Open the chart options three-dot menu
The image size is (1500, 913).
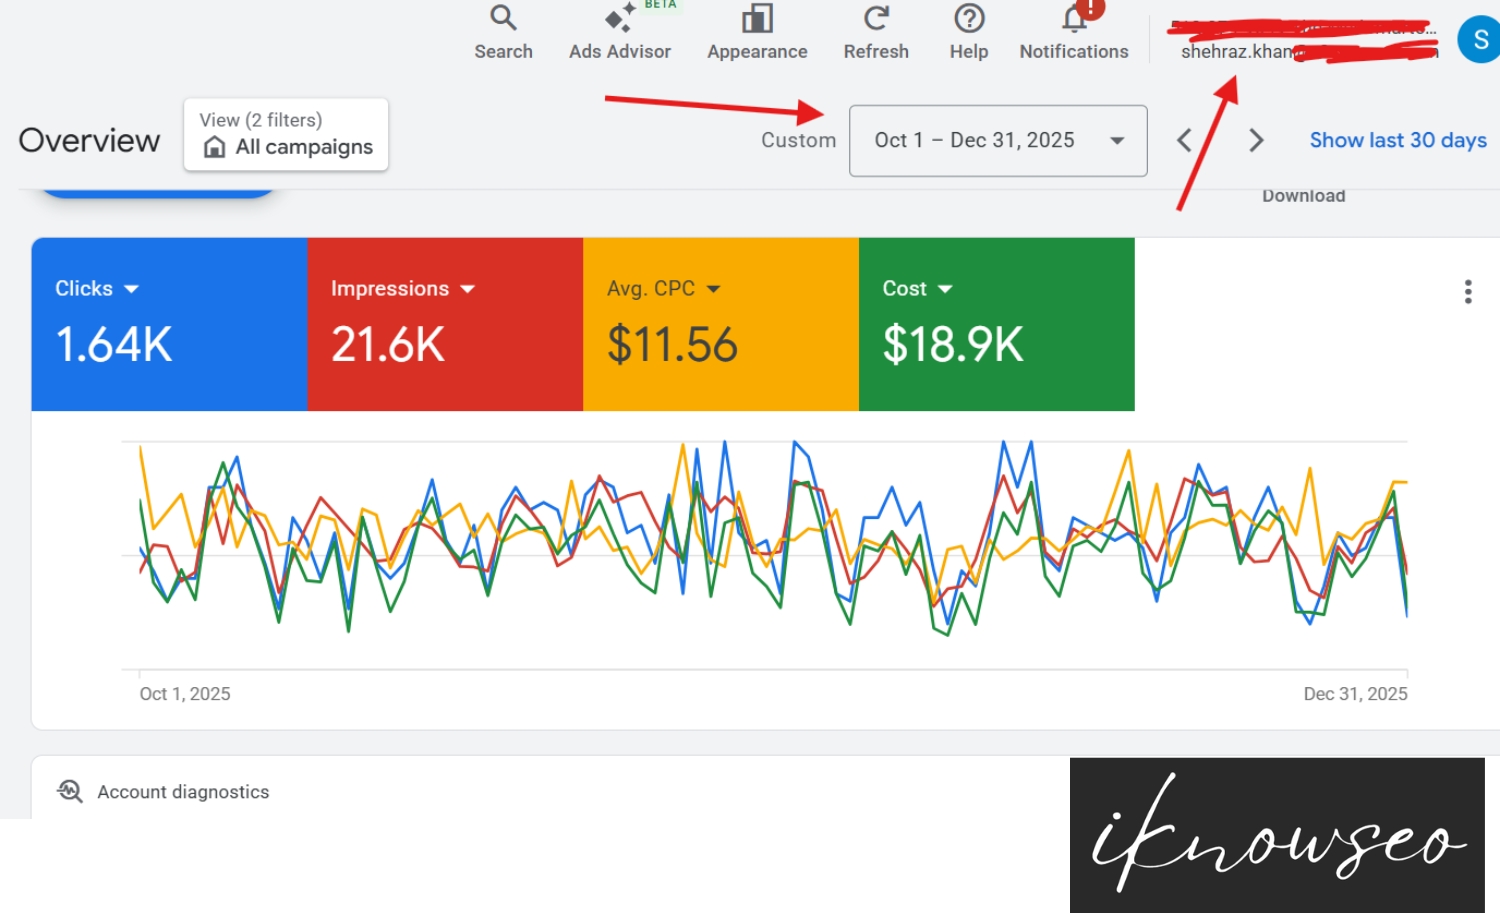click(x=1467, y=291)
